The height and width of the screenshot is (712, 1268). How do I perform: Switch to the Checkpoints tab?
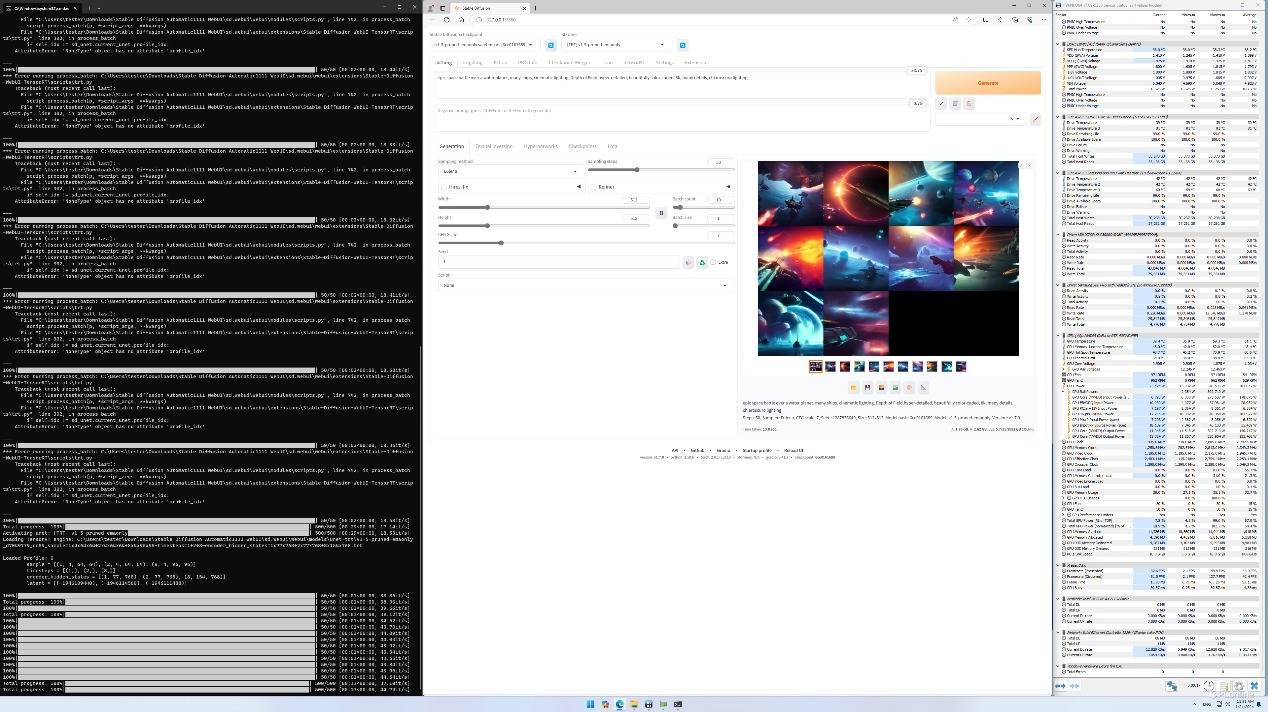pos(582,146)
